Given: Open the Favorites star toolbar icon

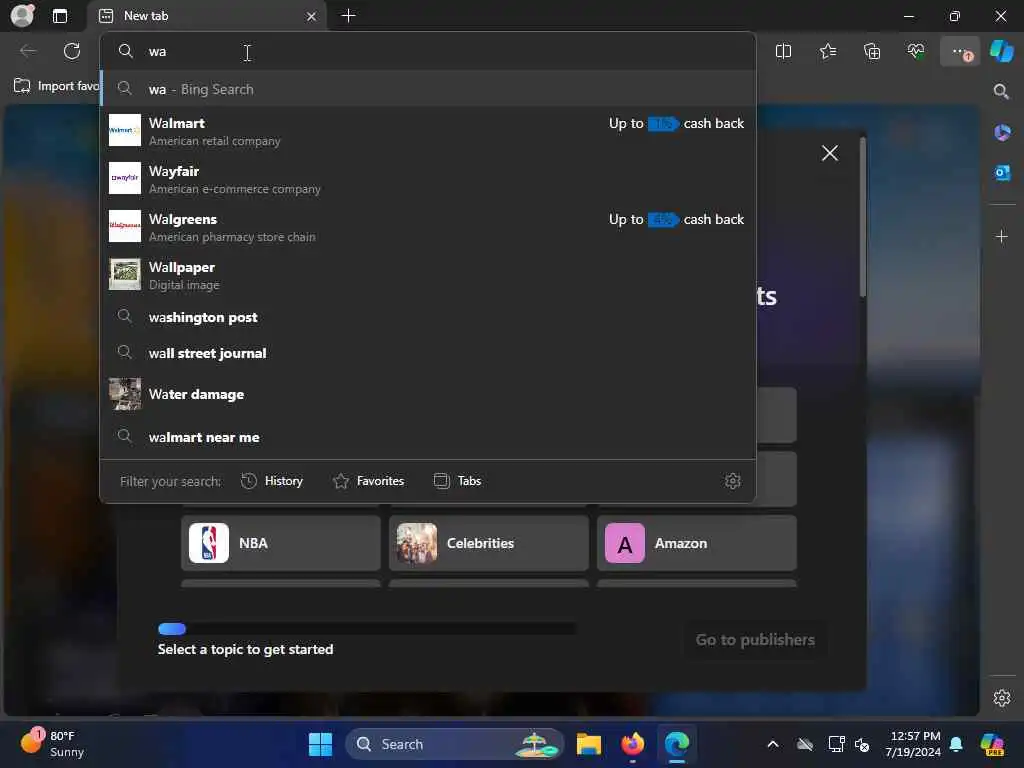Looking at the screenshot, I should coord(827,51).
